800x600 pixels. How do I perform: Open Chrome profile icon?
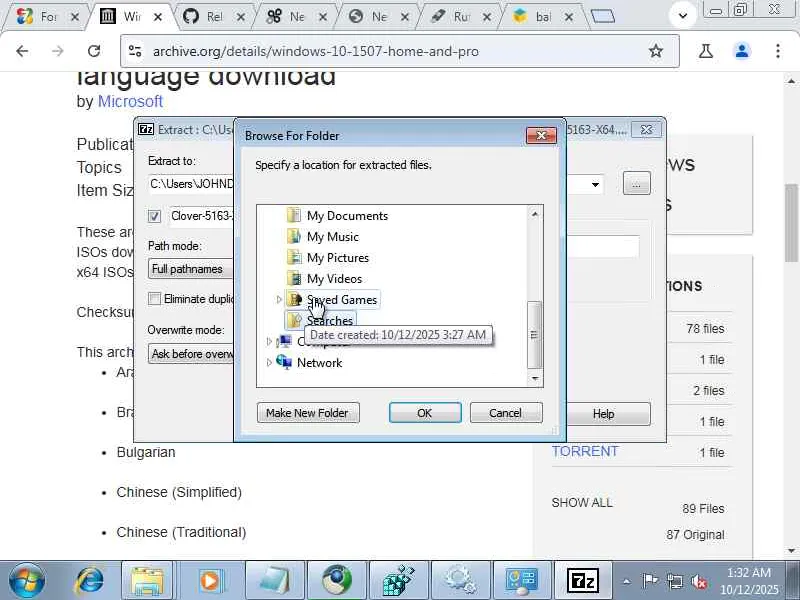tap(742, 51)
